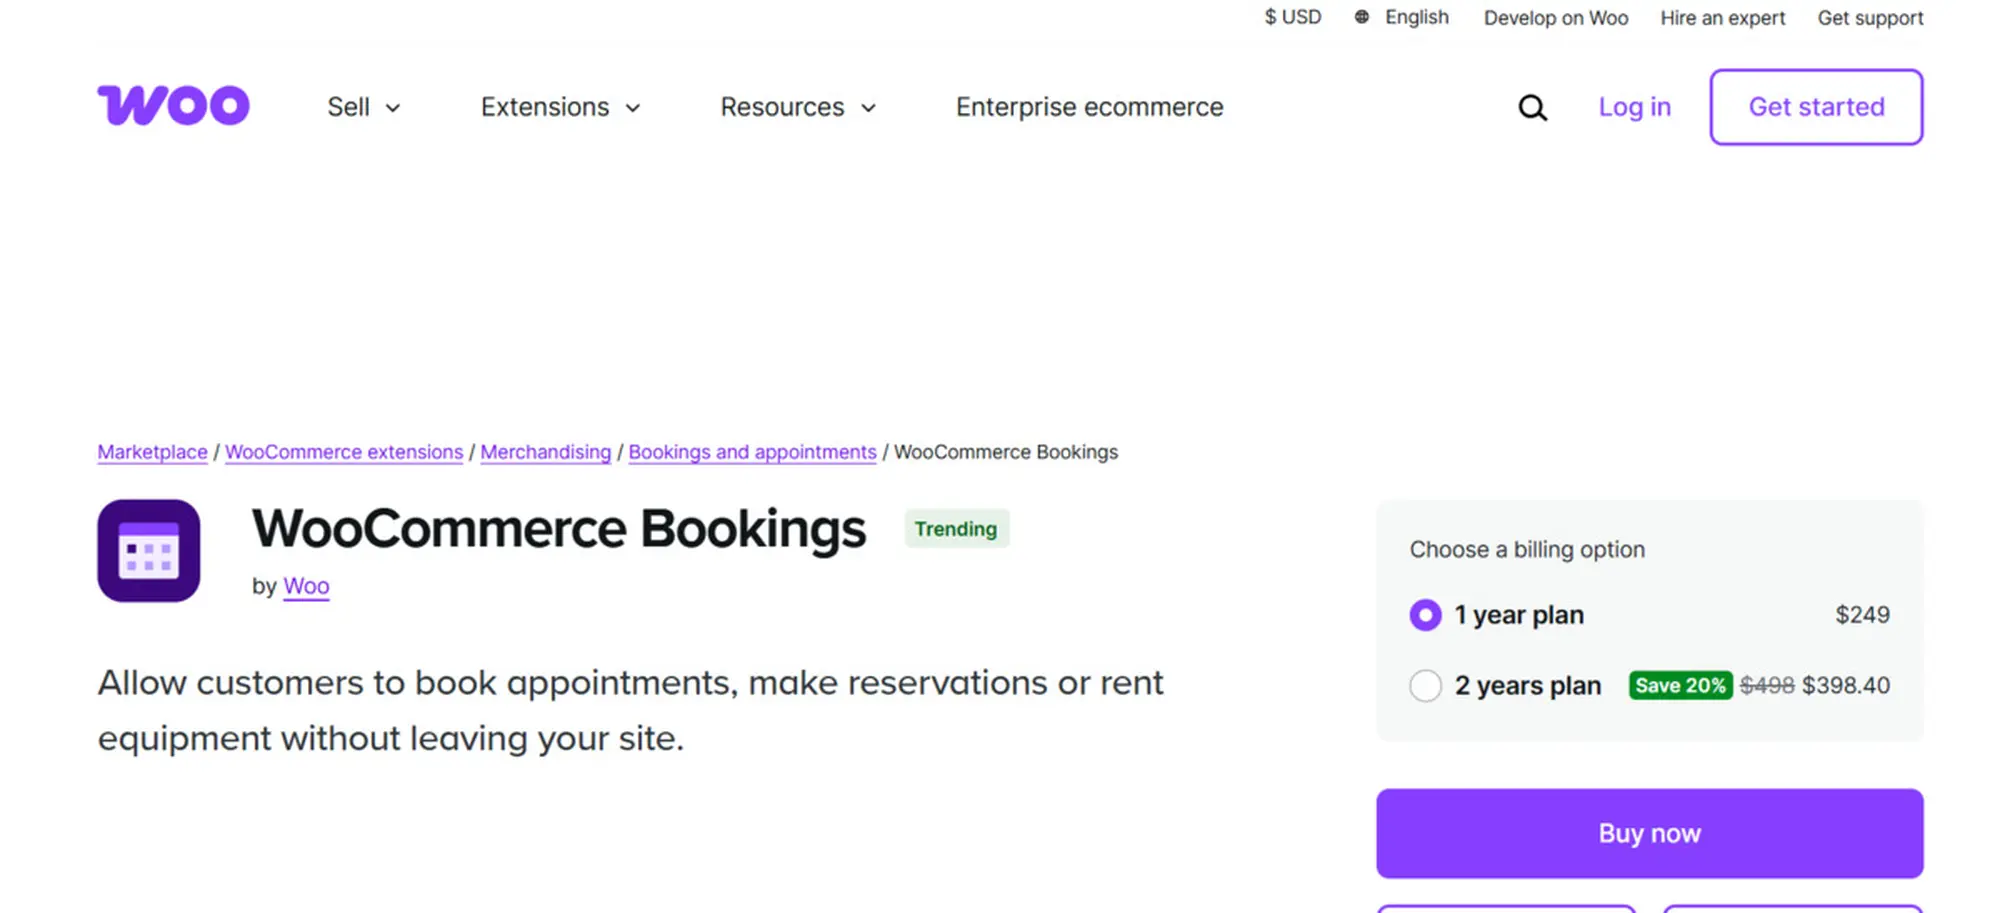The width and height of the screenshot is (2000, 913).
Task: Open Enterprise ecommerce menu item
Action: [1089, 107]
